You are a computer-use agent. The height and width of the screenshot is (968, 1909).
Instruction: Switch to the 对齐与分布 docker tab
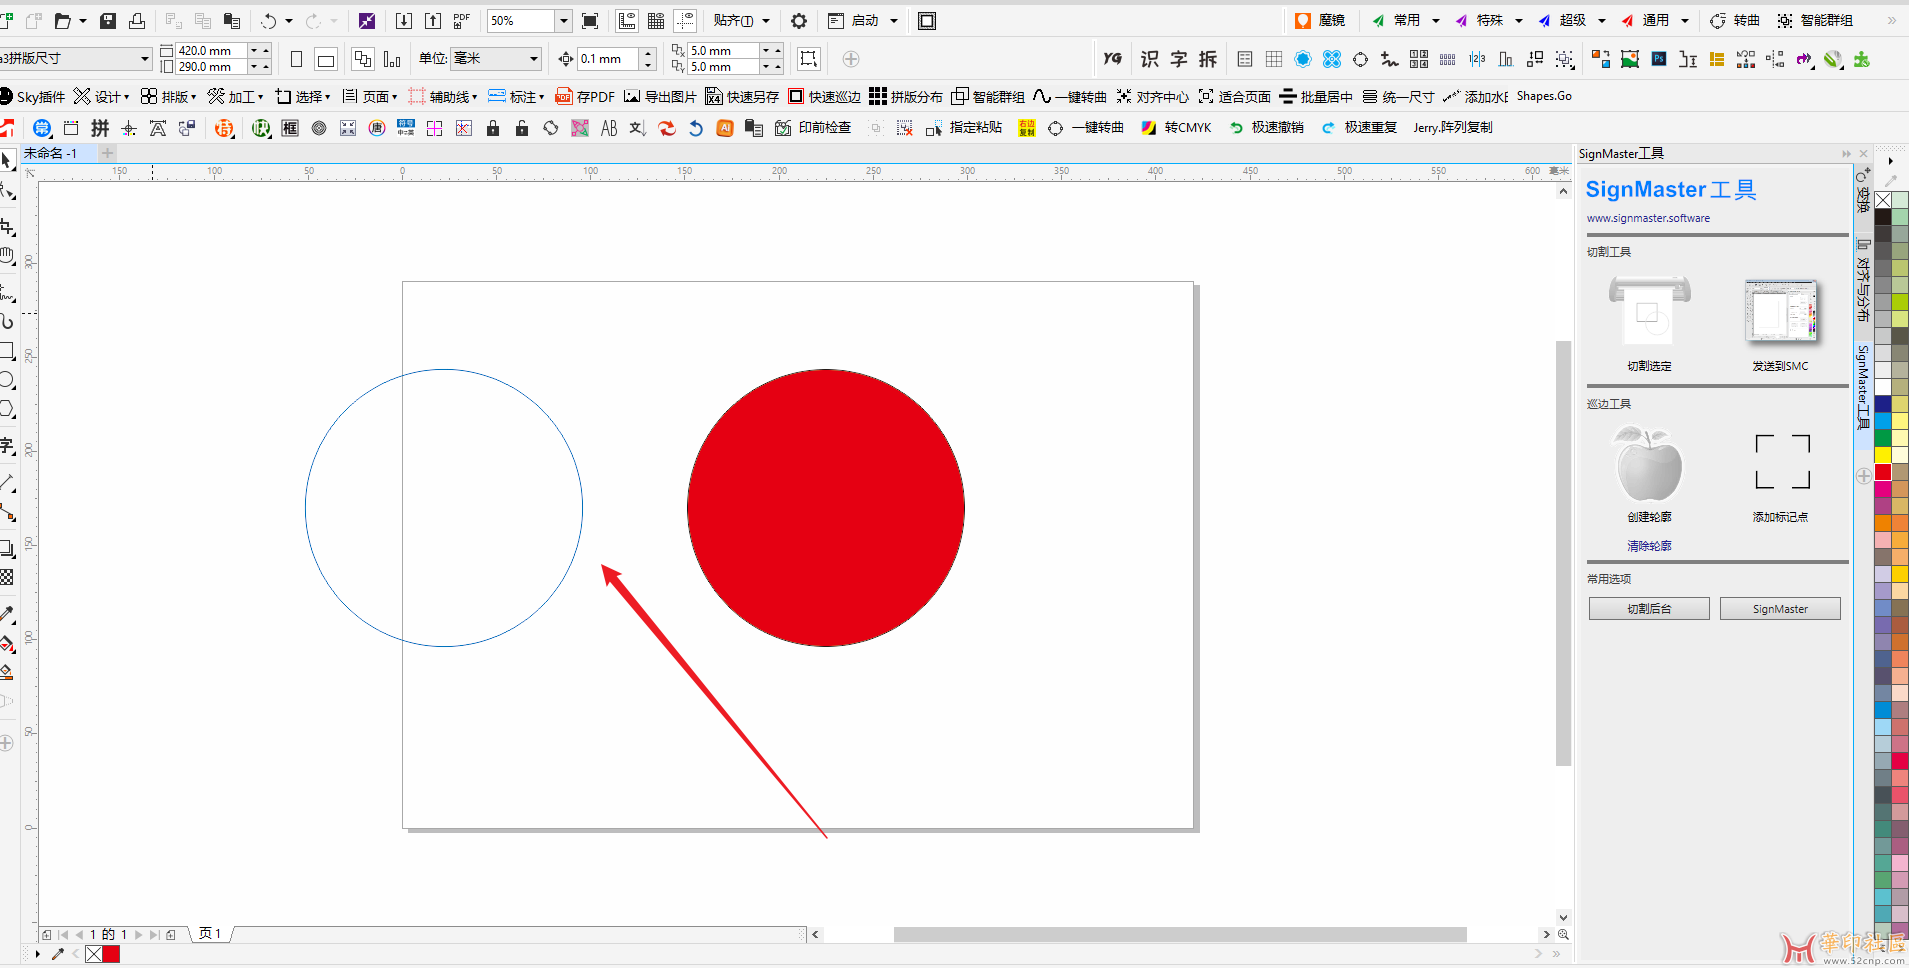[1863, 282]
